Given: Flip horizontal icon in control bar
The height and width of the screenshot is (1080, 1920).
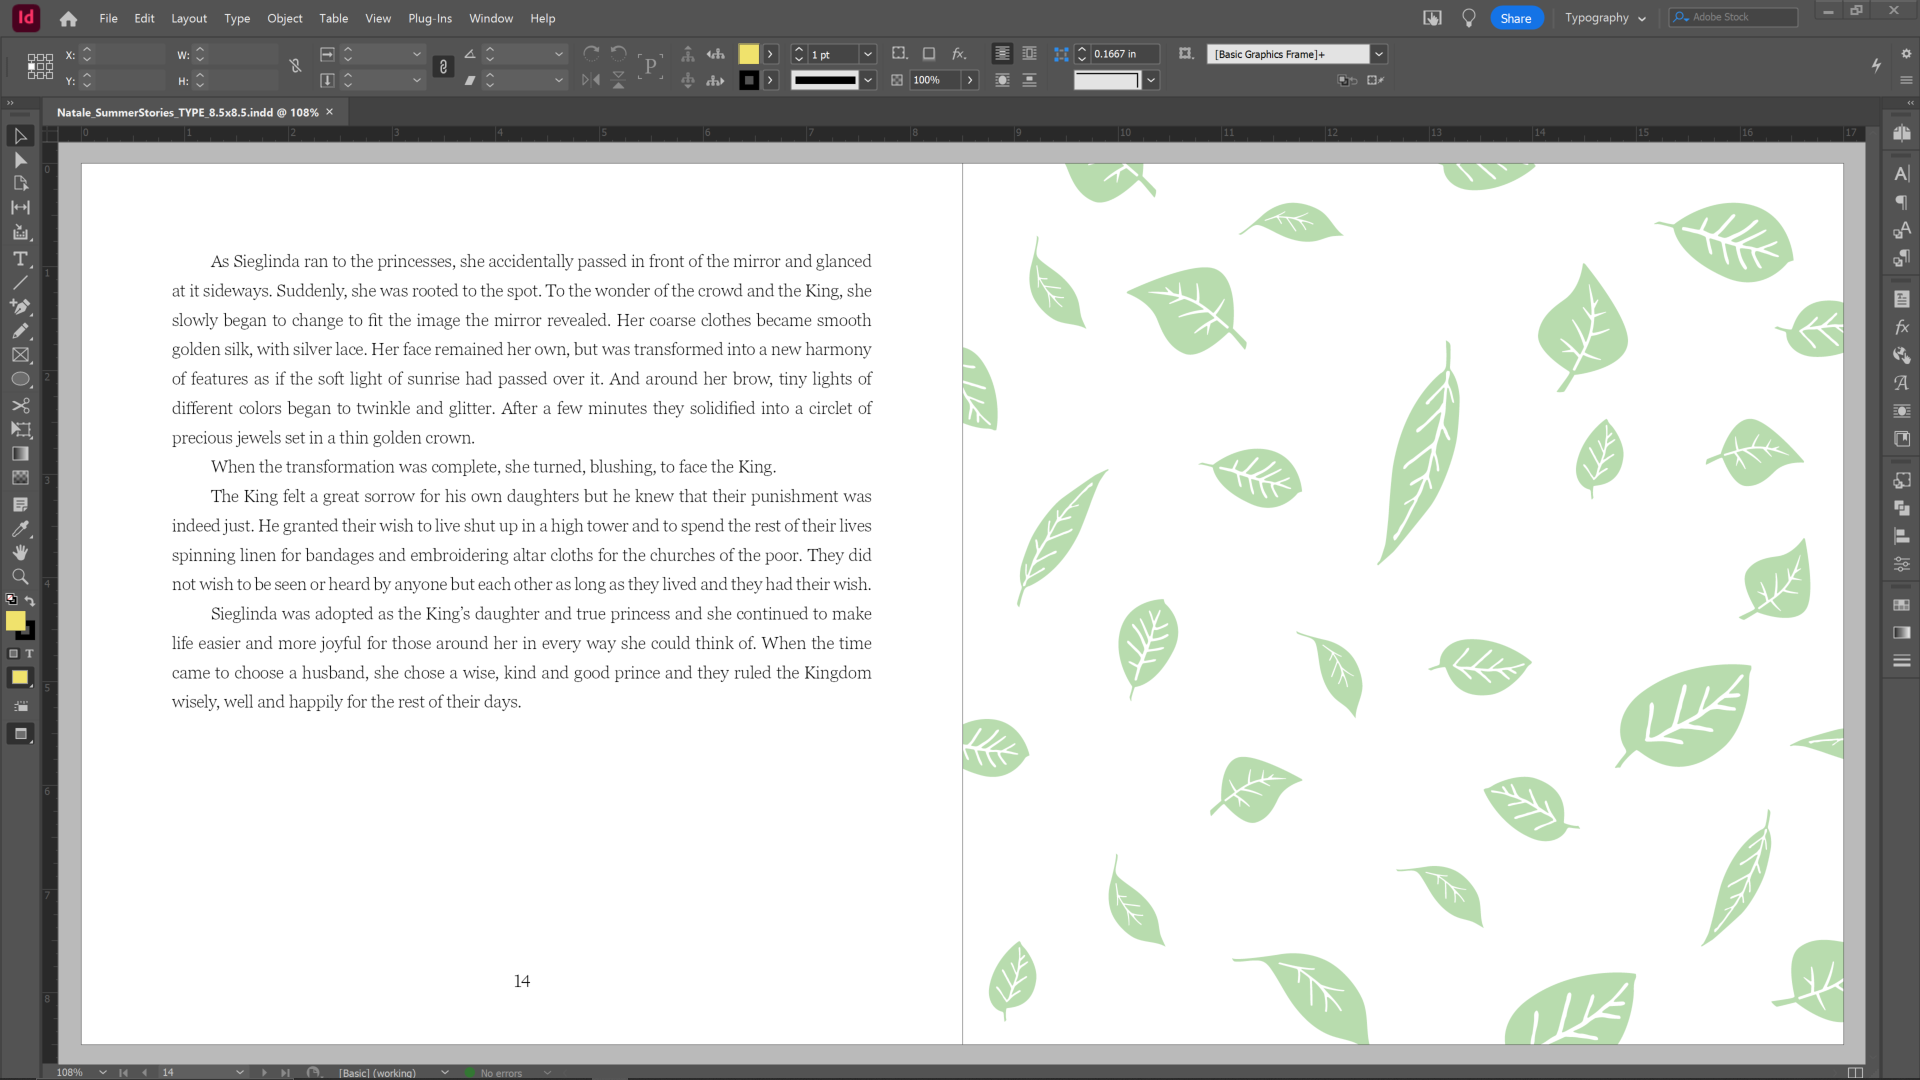Looking at the screenshot, I should [591, 80].
